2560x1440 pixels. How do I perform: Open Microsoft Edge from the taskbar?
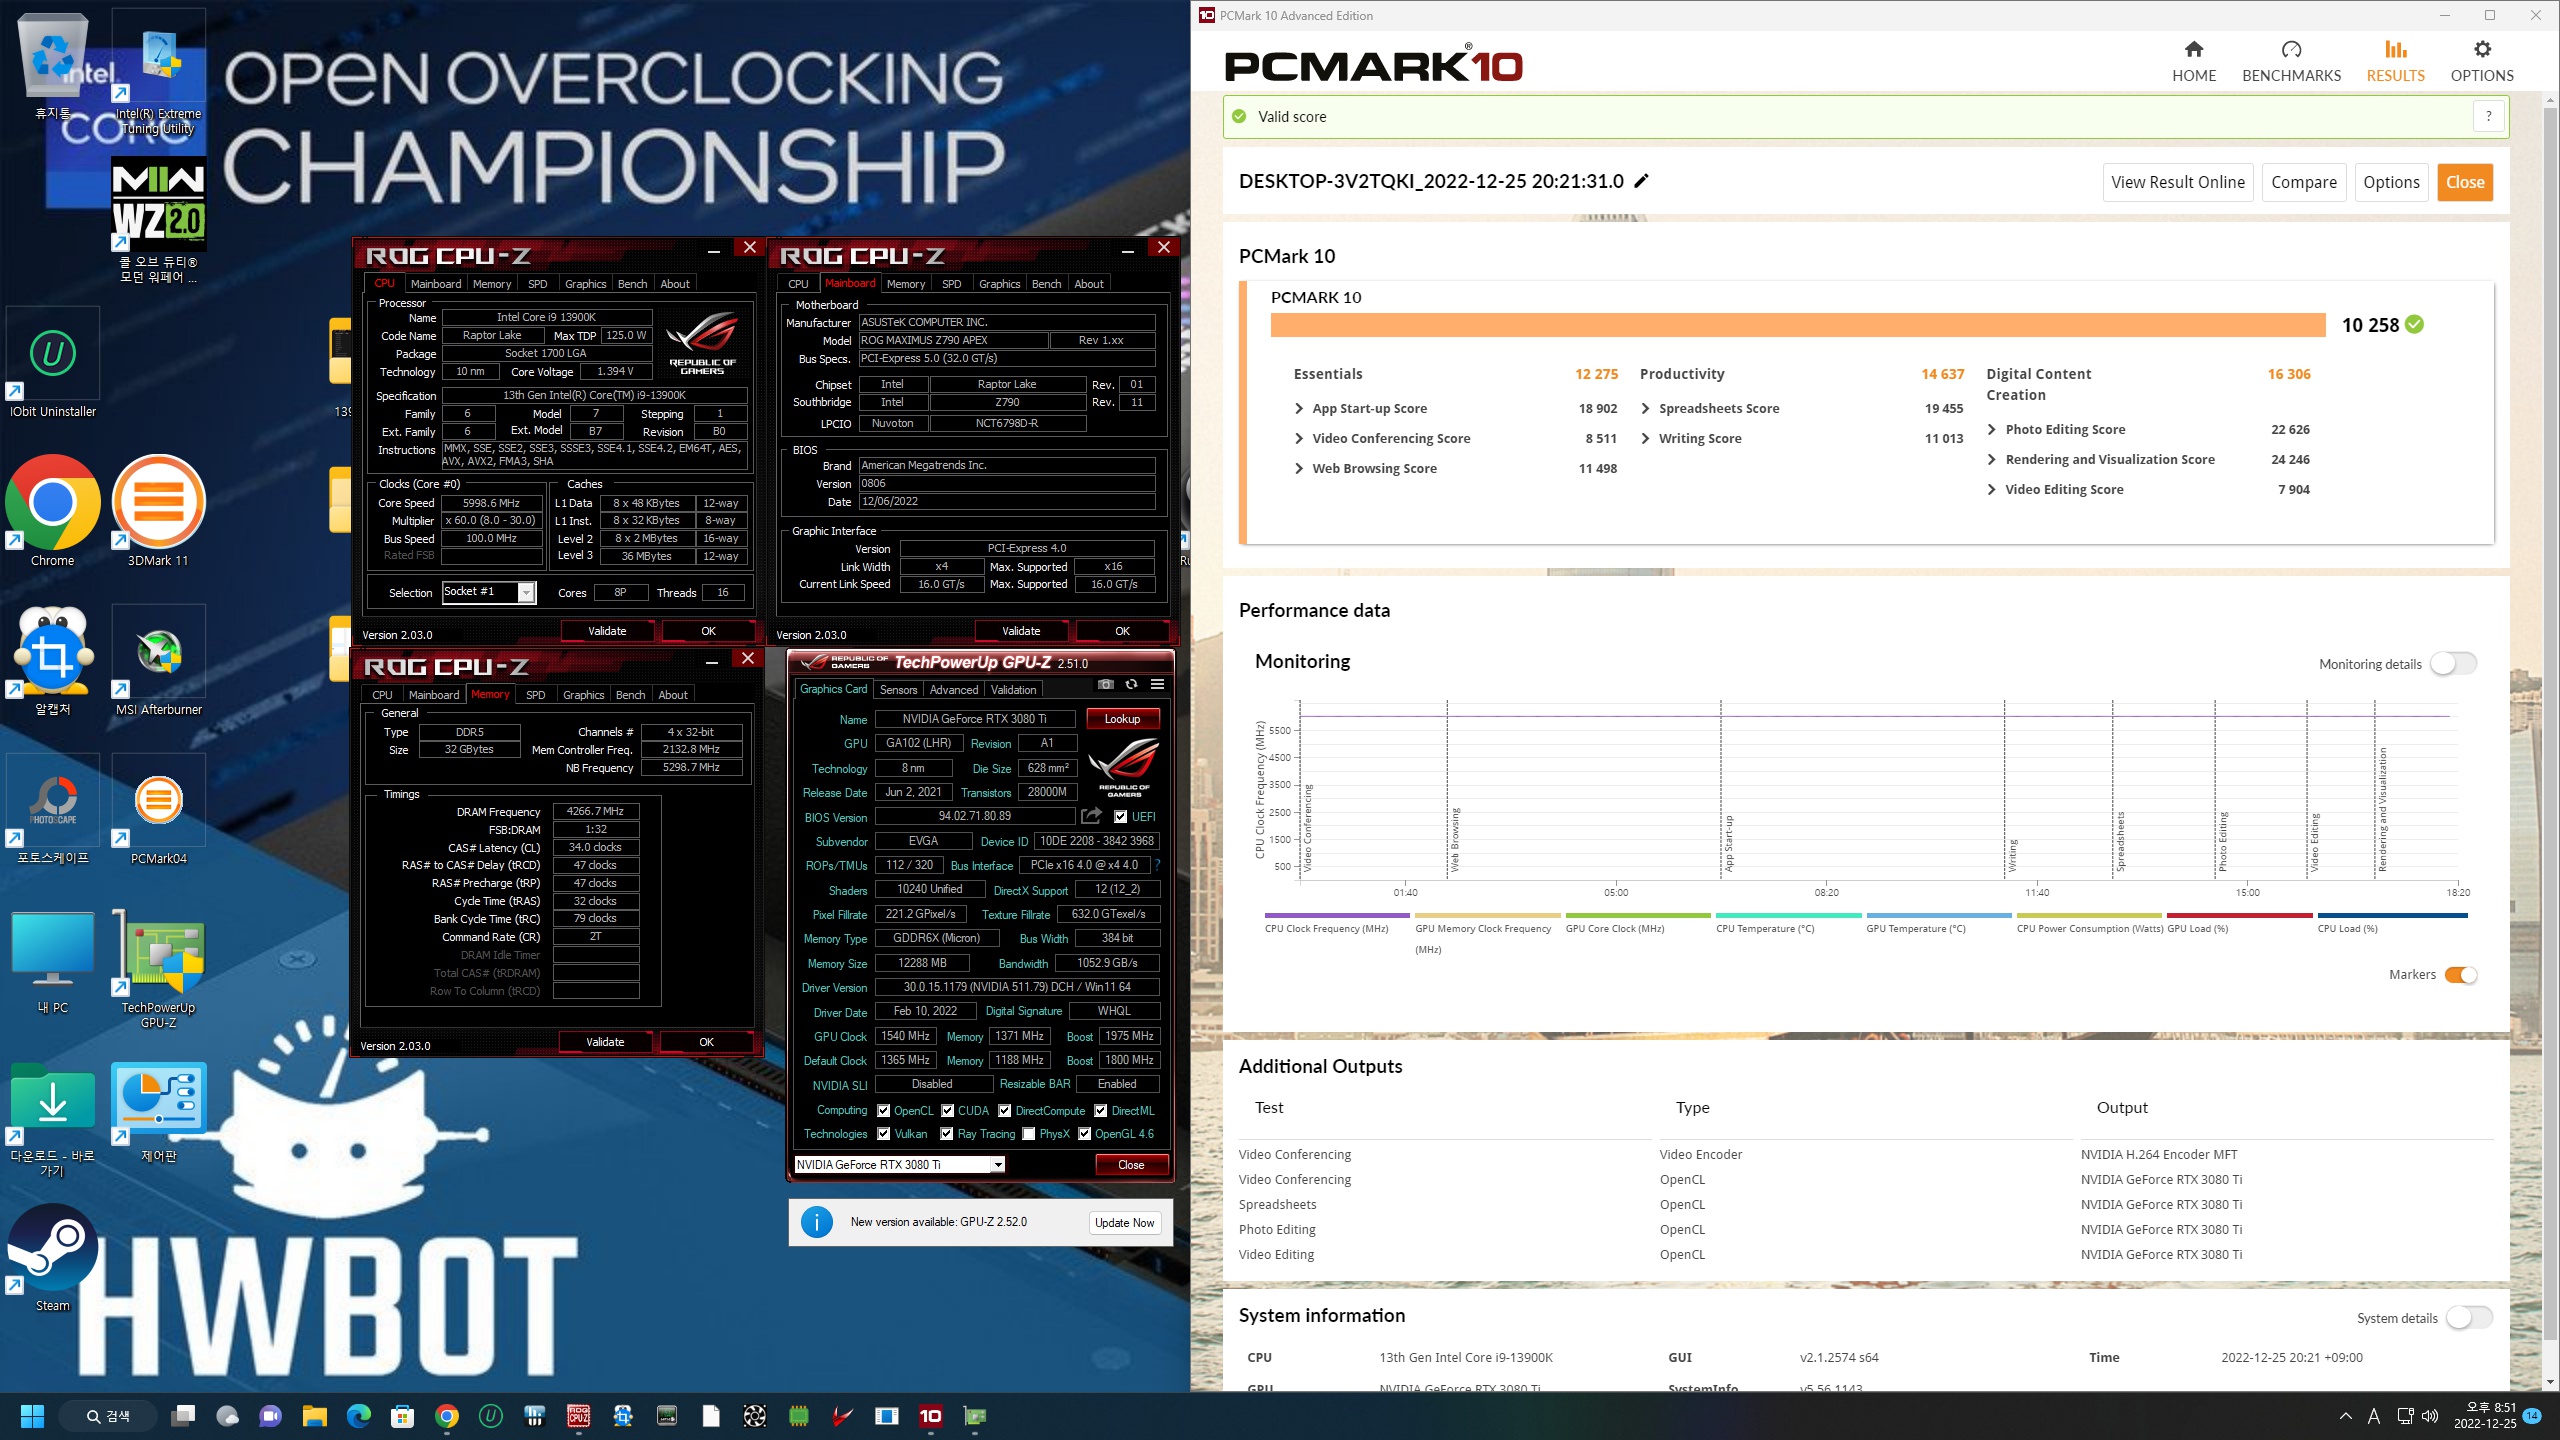(x=359, y=1416)
